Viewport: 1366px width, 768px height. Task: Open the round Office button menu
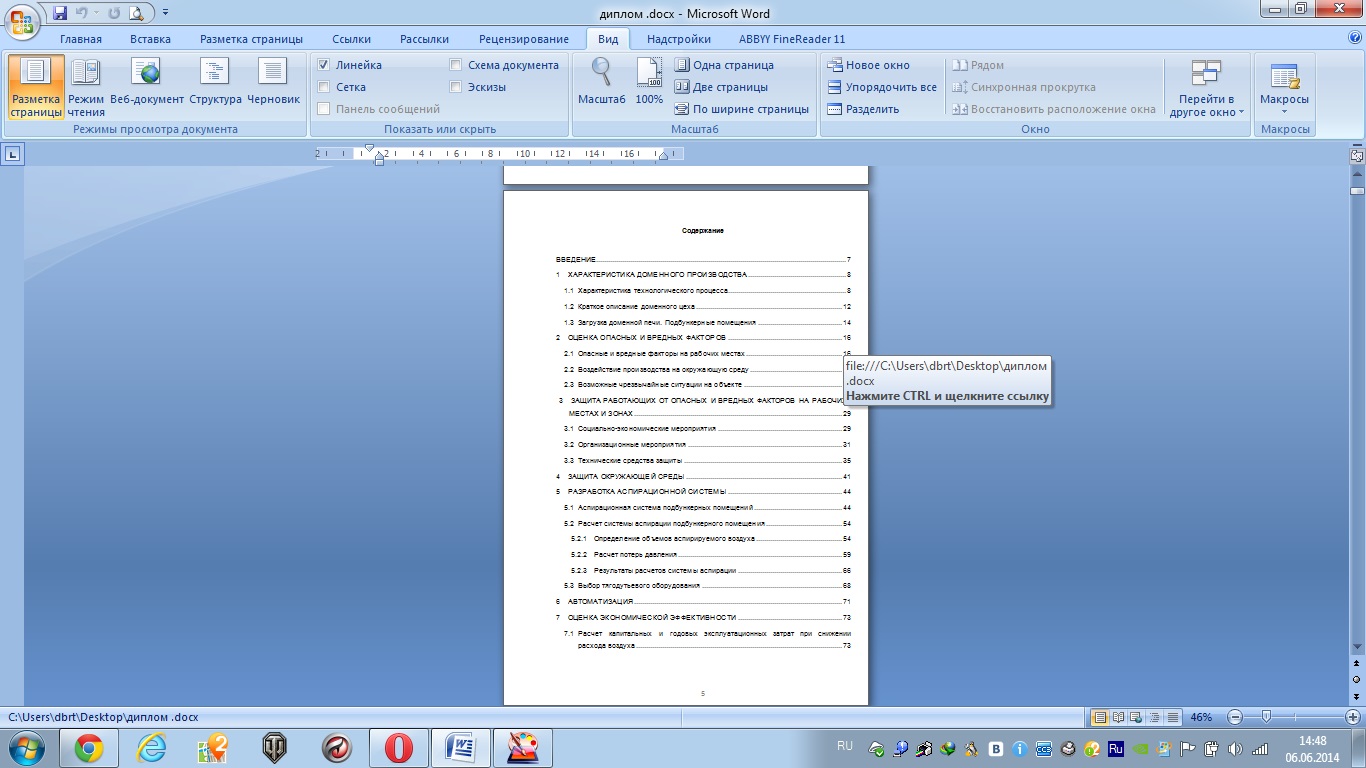point(23,20)
